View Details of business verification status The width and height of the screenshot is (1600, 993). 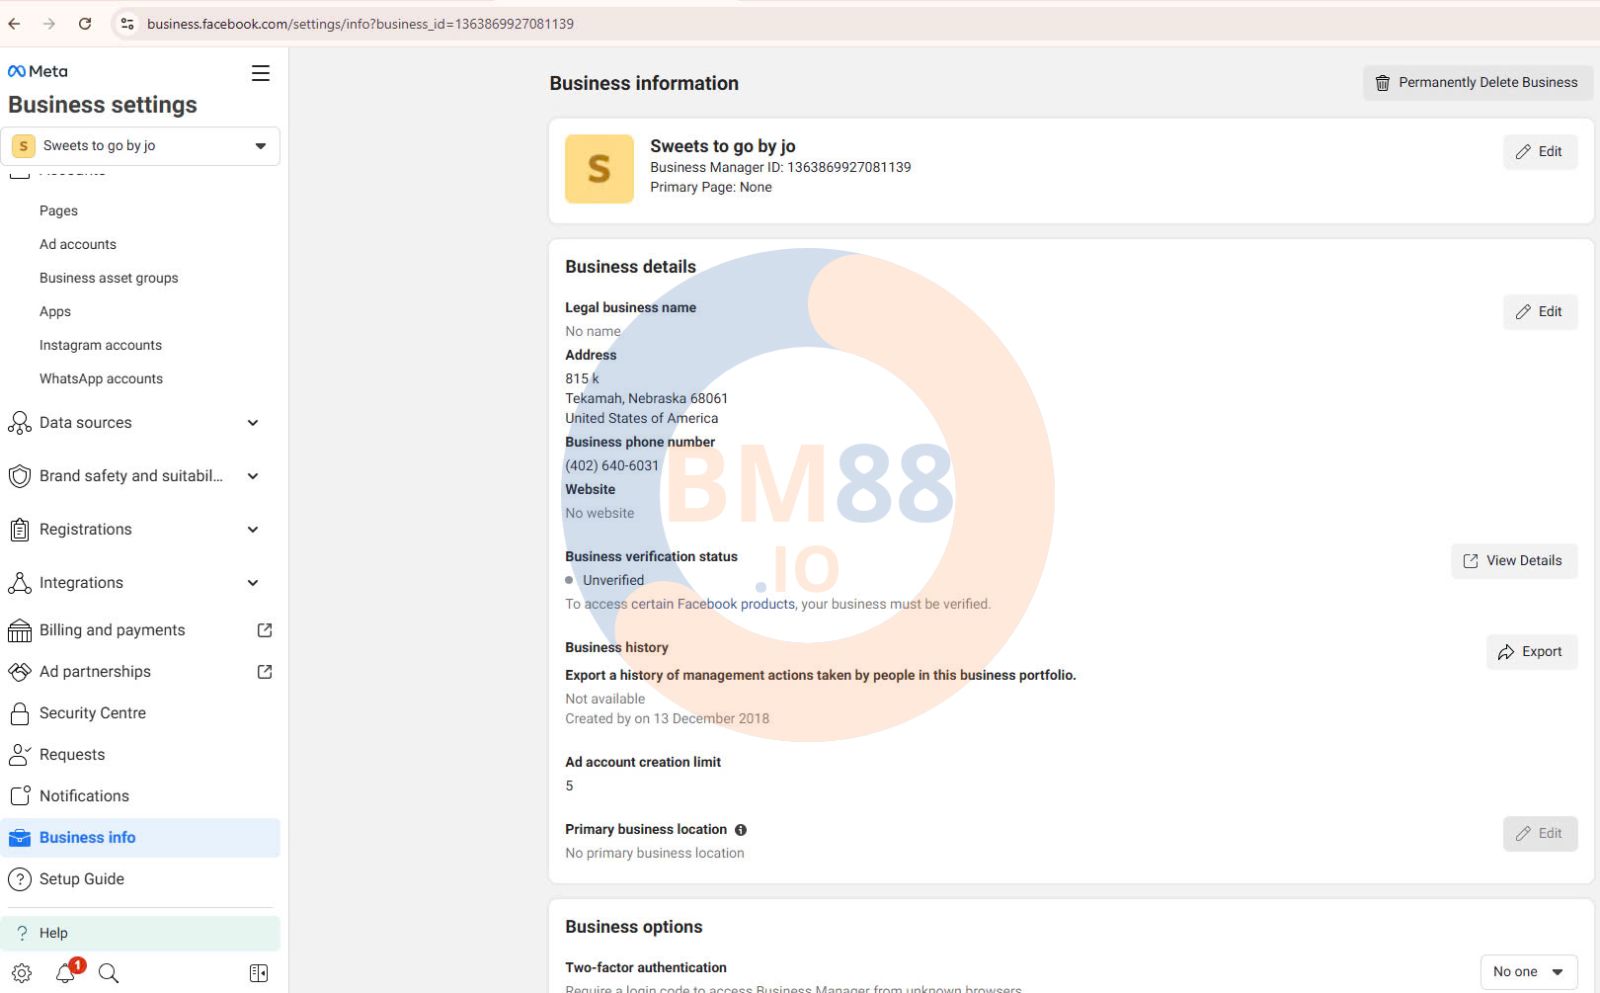(x=1514, y=561)
